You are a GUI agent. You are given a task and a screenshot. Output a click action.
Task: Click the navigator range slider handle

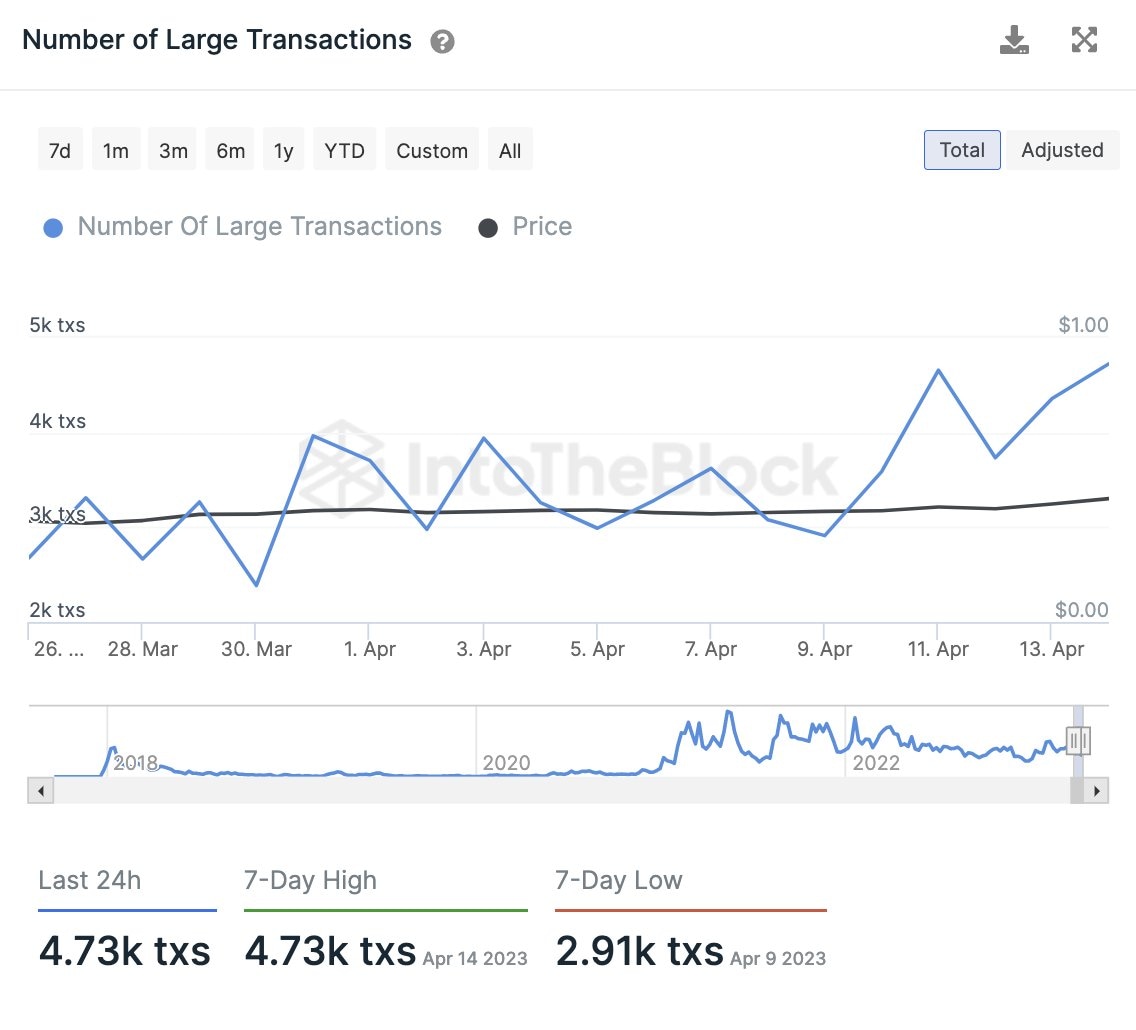(1078, 741)
